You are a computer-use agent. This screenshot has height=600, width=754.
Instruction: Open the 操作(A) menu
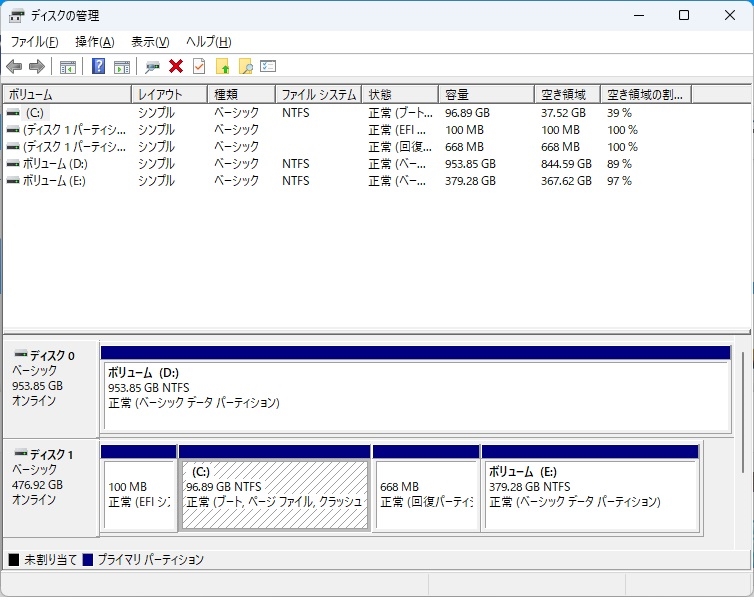pyautogui.click(x=94, y=42)
